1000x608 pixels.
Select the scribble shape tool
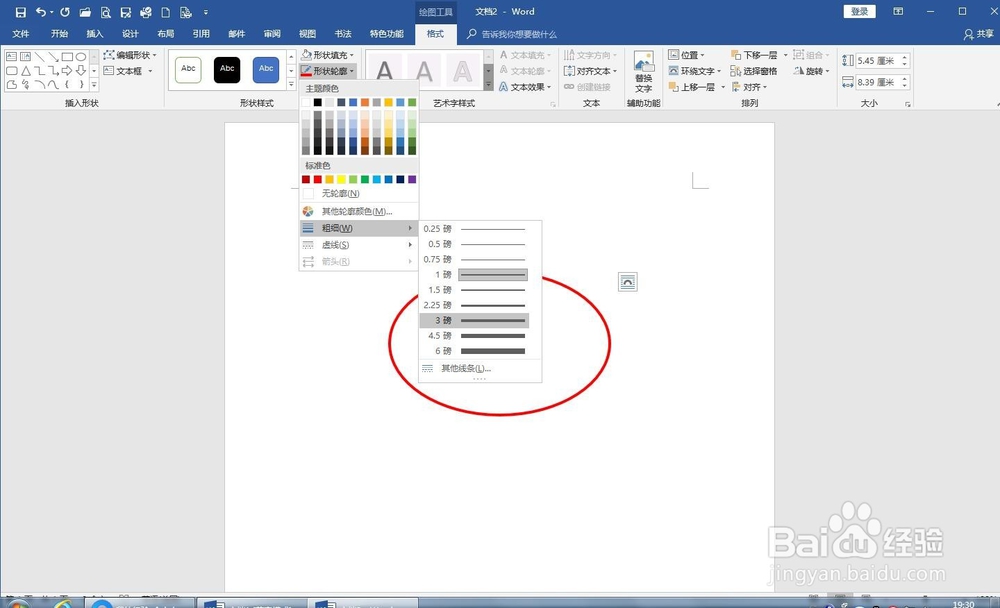tap(26, 84)
